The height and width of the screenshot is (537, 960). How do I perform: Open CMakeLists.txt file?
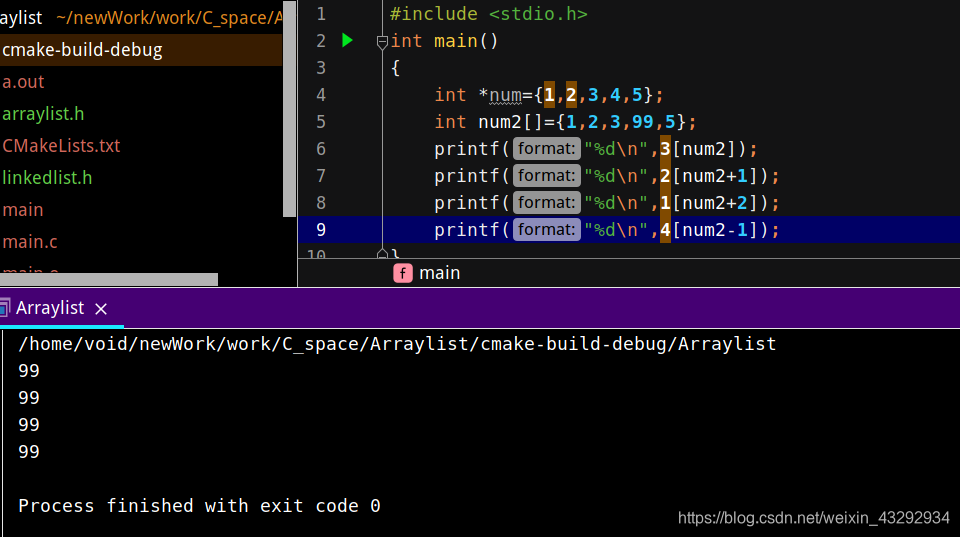(61, 146)
